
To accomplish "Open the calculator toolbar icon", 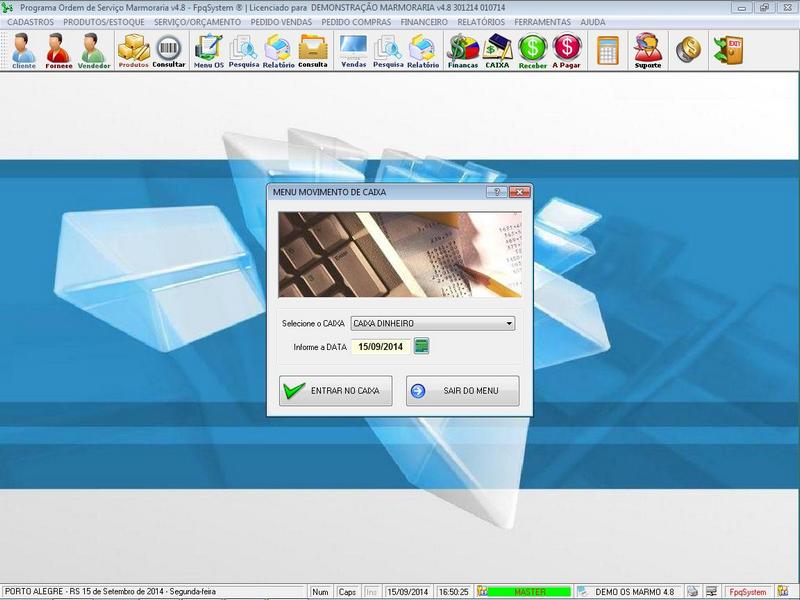I will tap(607, 49).
